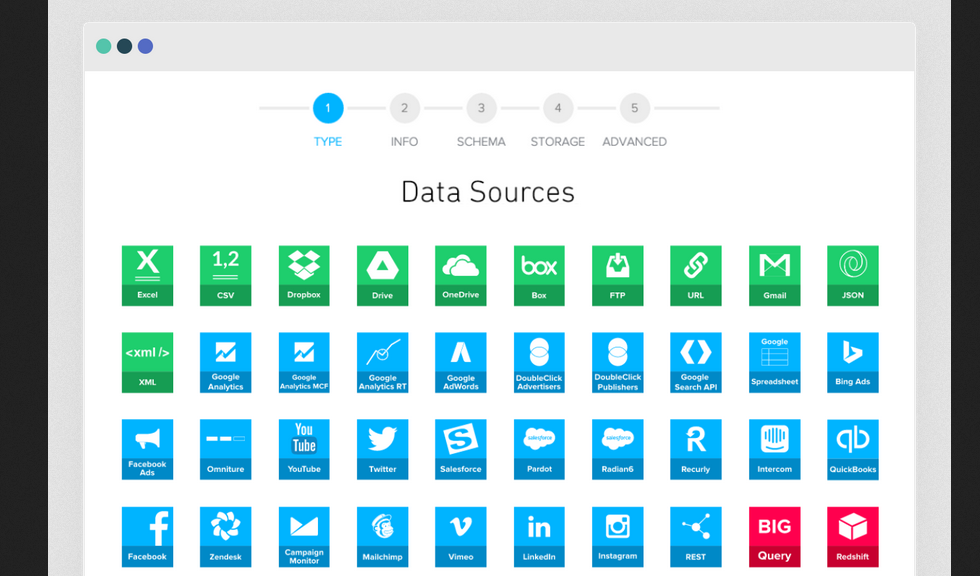Pick Google Analytics as data source

pyautogui.click(x=225, y=362)
